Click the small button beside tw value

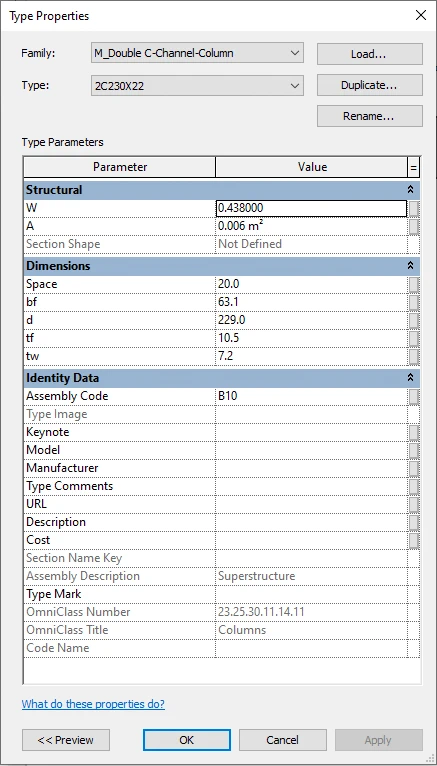click(x=414, y=357)
